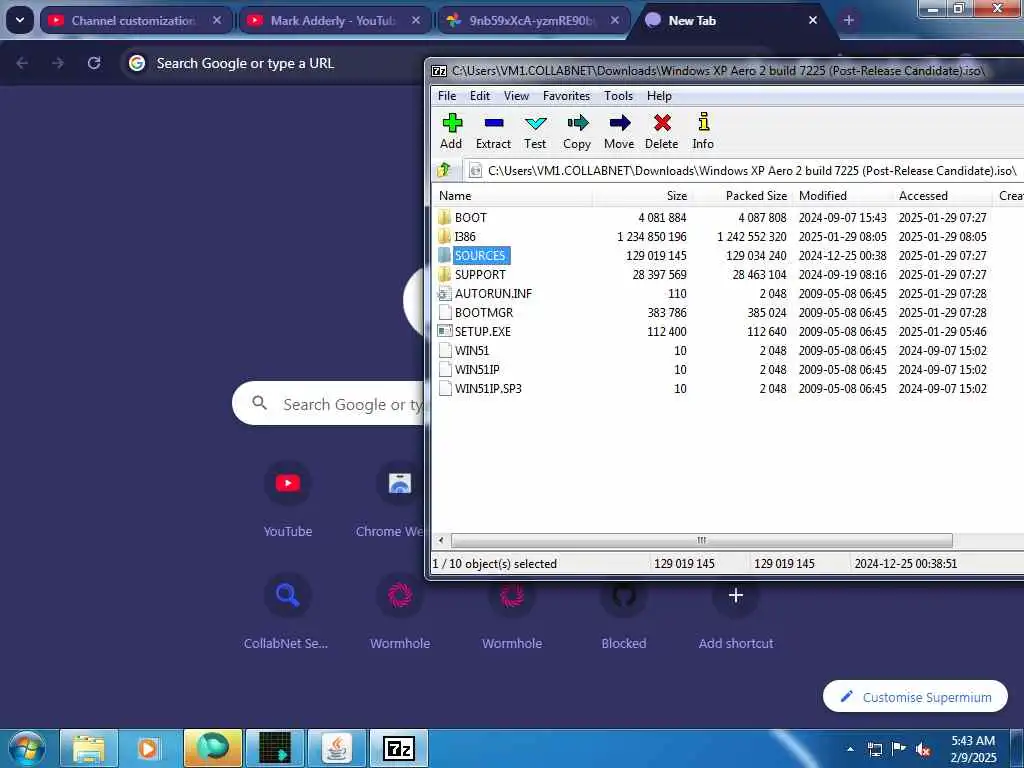Close the New Tab tab
Image resolution: width=1024 pixels, height=768 pixels.
point(813,21)
